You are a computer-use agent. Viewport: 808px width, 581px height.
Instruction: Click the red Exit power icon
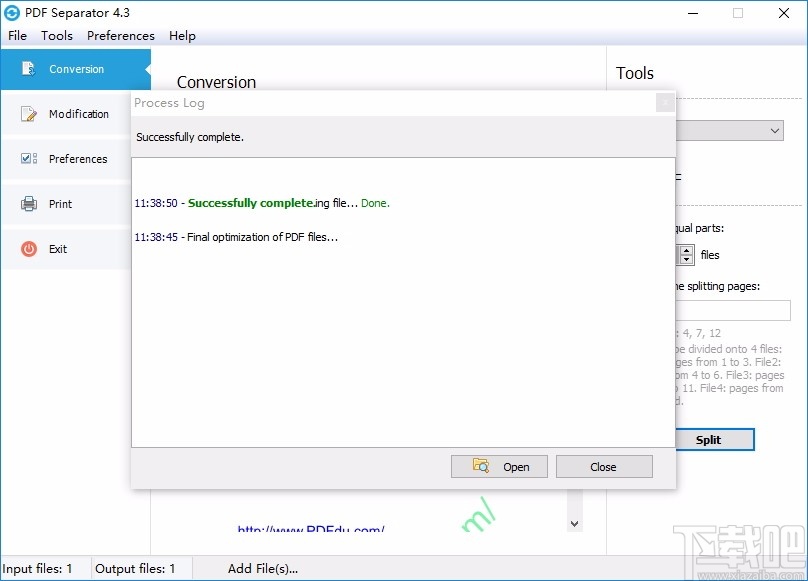tap(27, 249)
